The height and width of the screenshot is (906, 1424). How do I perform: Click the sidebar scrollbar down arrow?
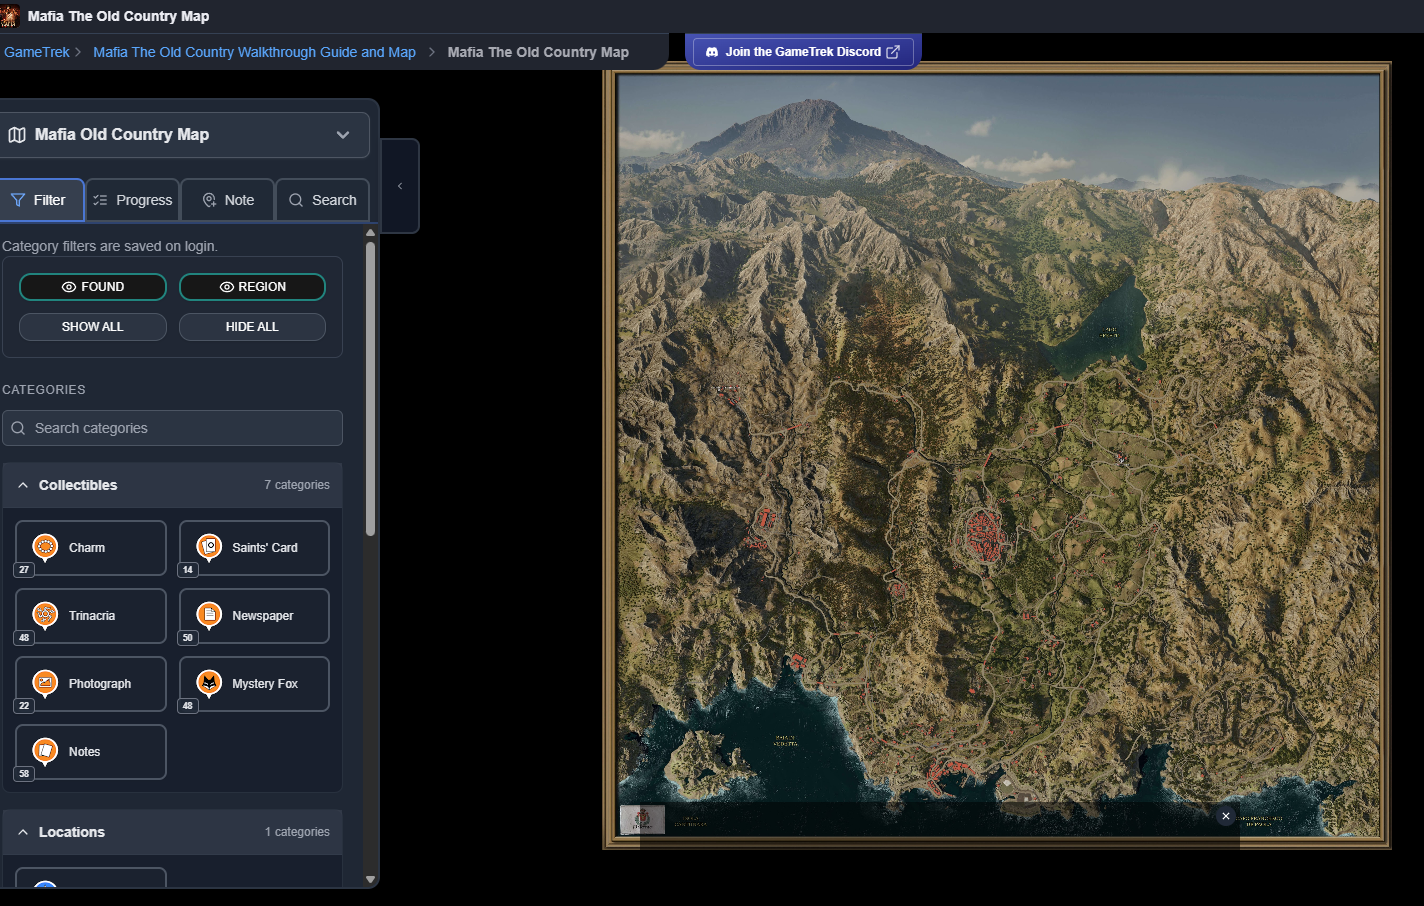(370, 880)
